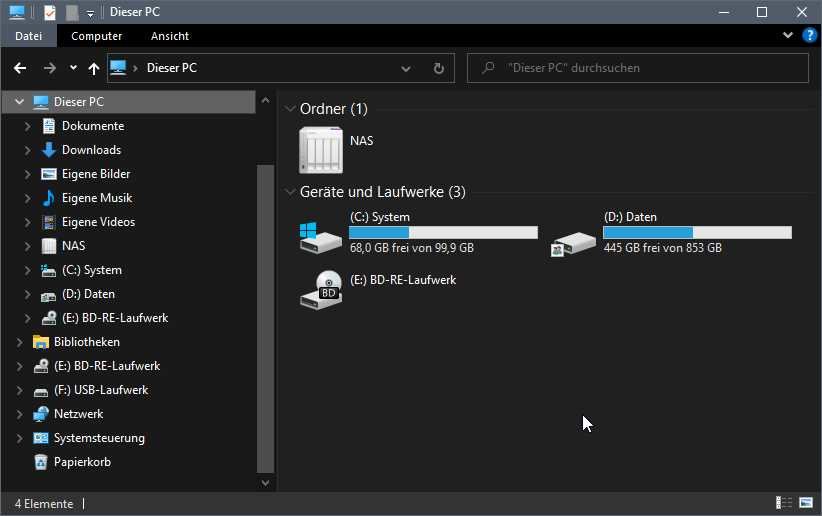Click the navigation pane scrollbar thumb
Viewport: 822px width, 516px height.
click(265, 319)
